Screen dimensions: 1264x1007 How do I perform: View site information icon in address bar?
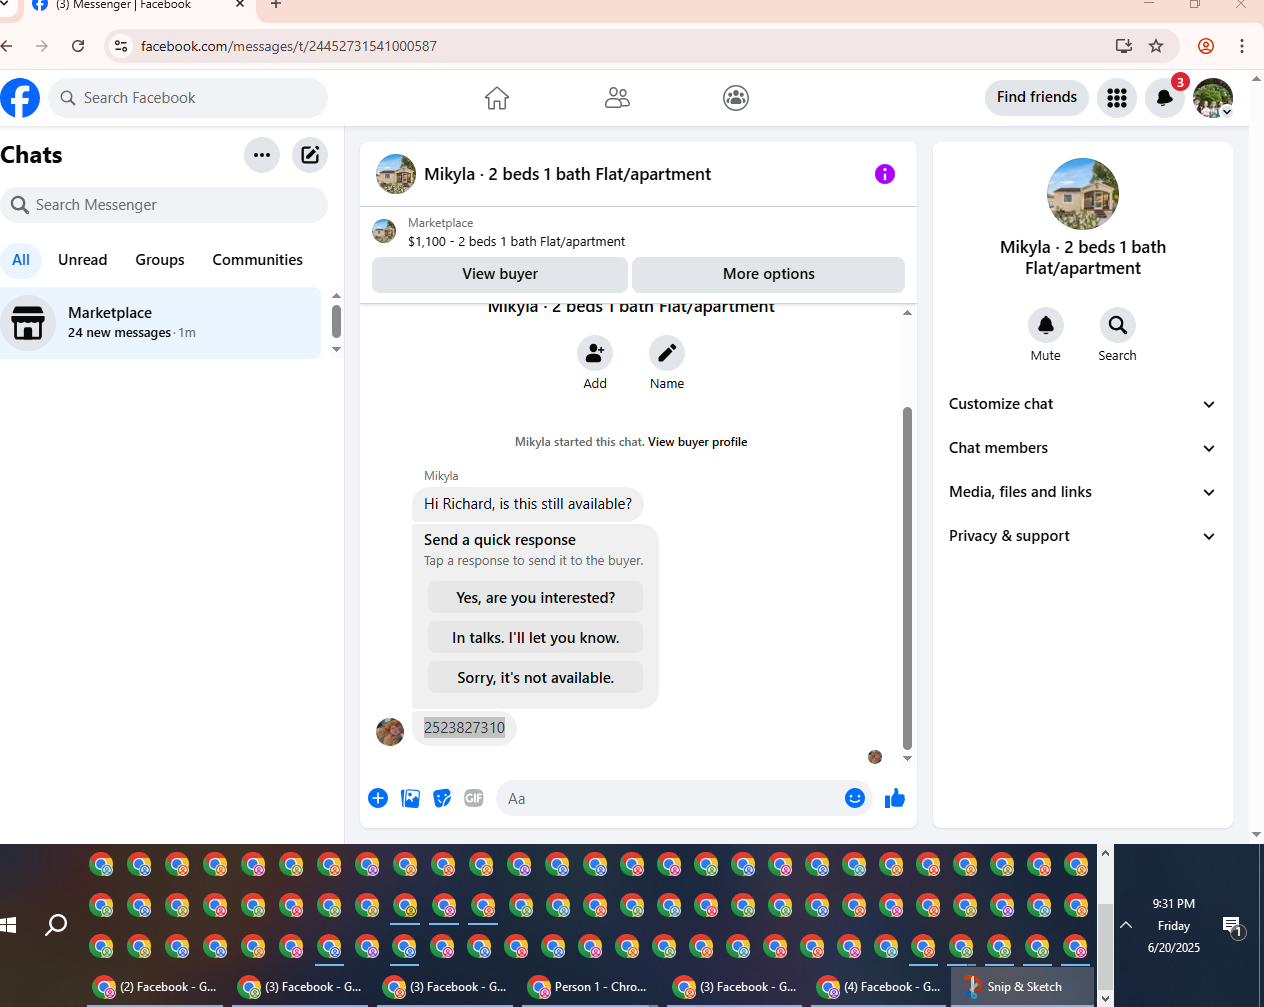point(121,46)
